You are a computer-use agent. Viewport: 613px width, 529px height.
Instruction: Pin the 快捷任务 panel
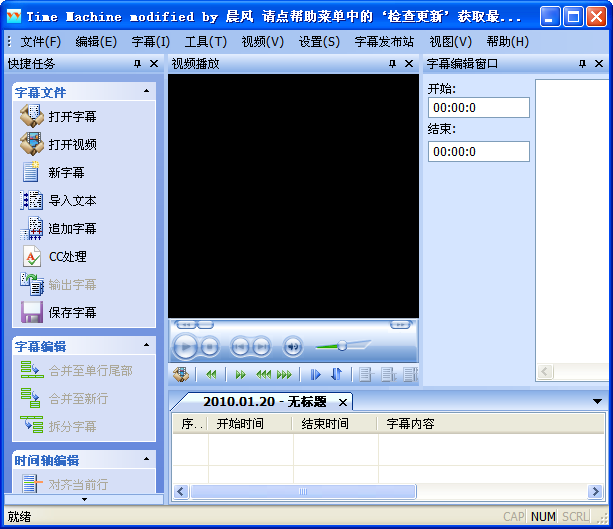coord(137,63)
